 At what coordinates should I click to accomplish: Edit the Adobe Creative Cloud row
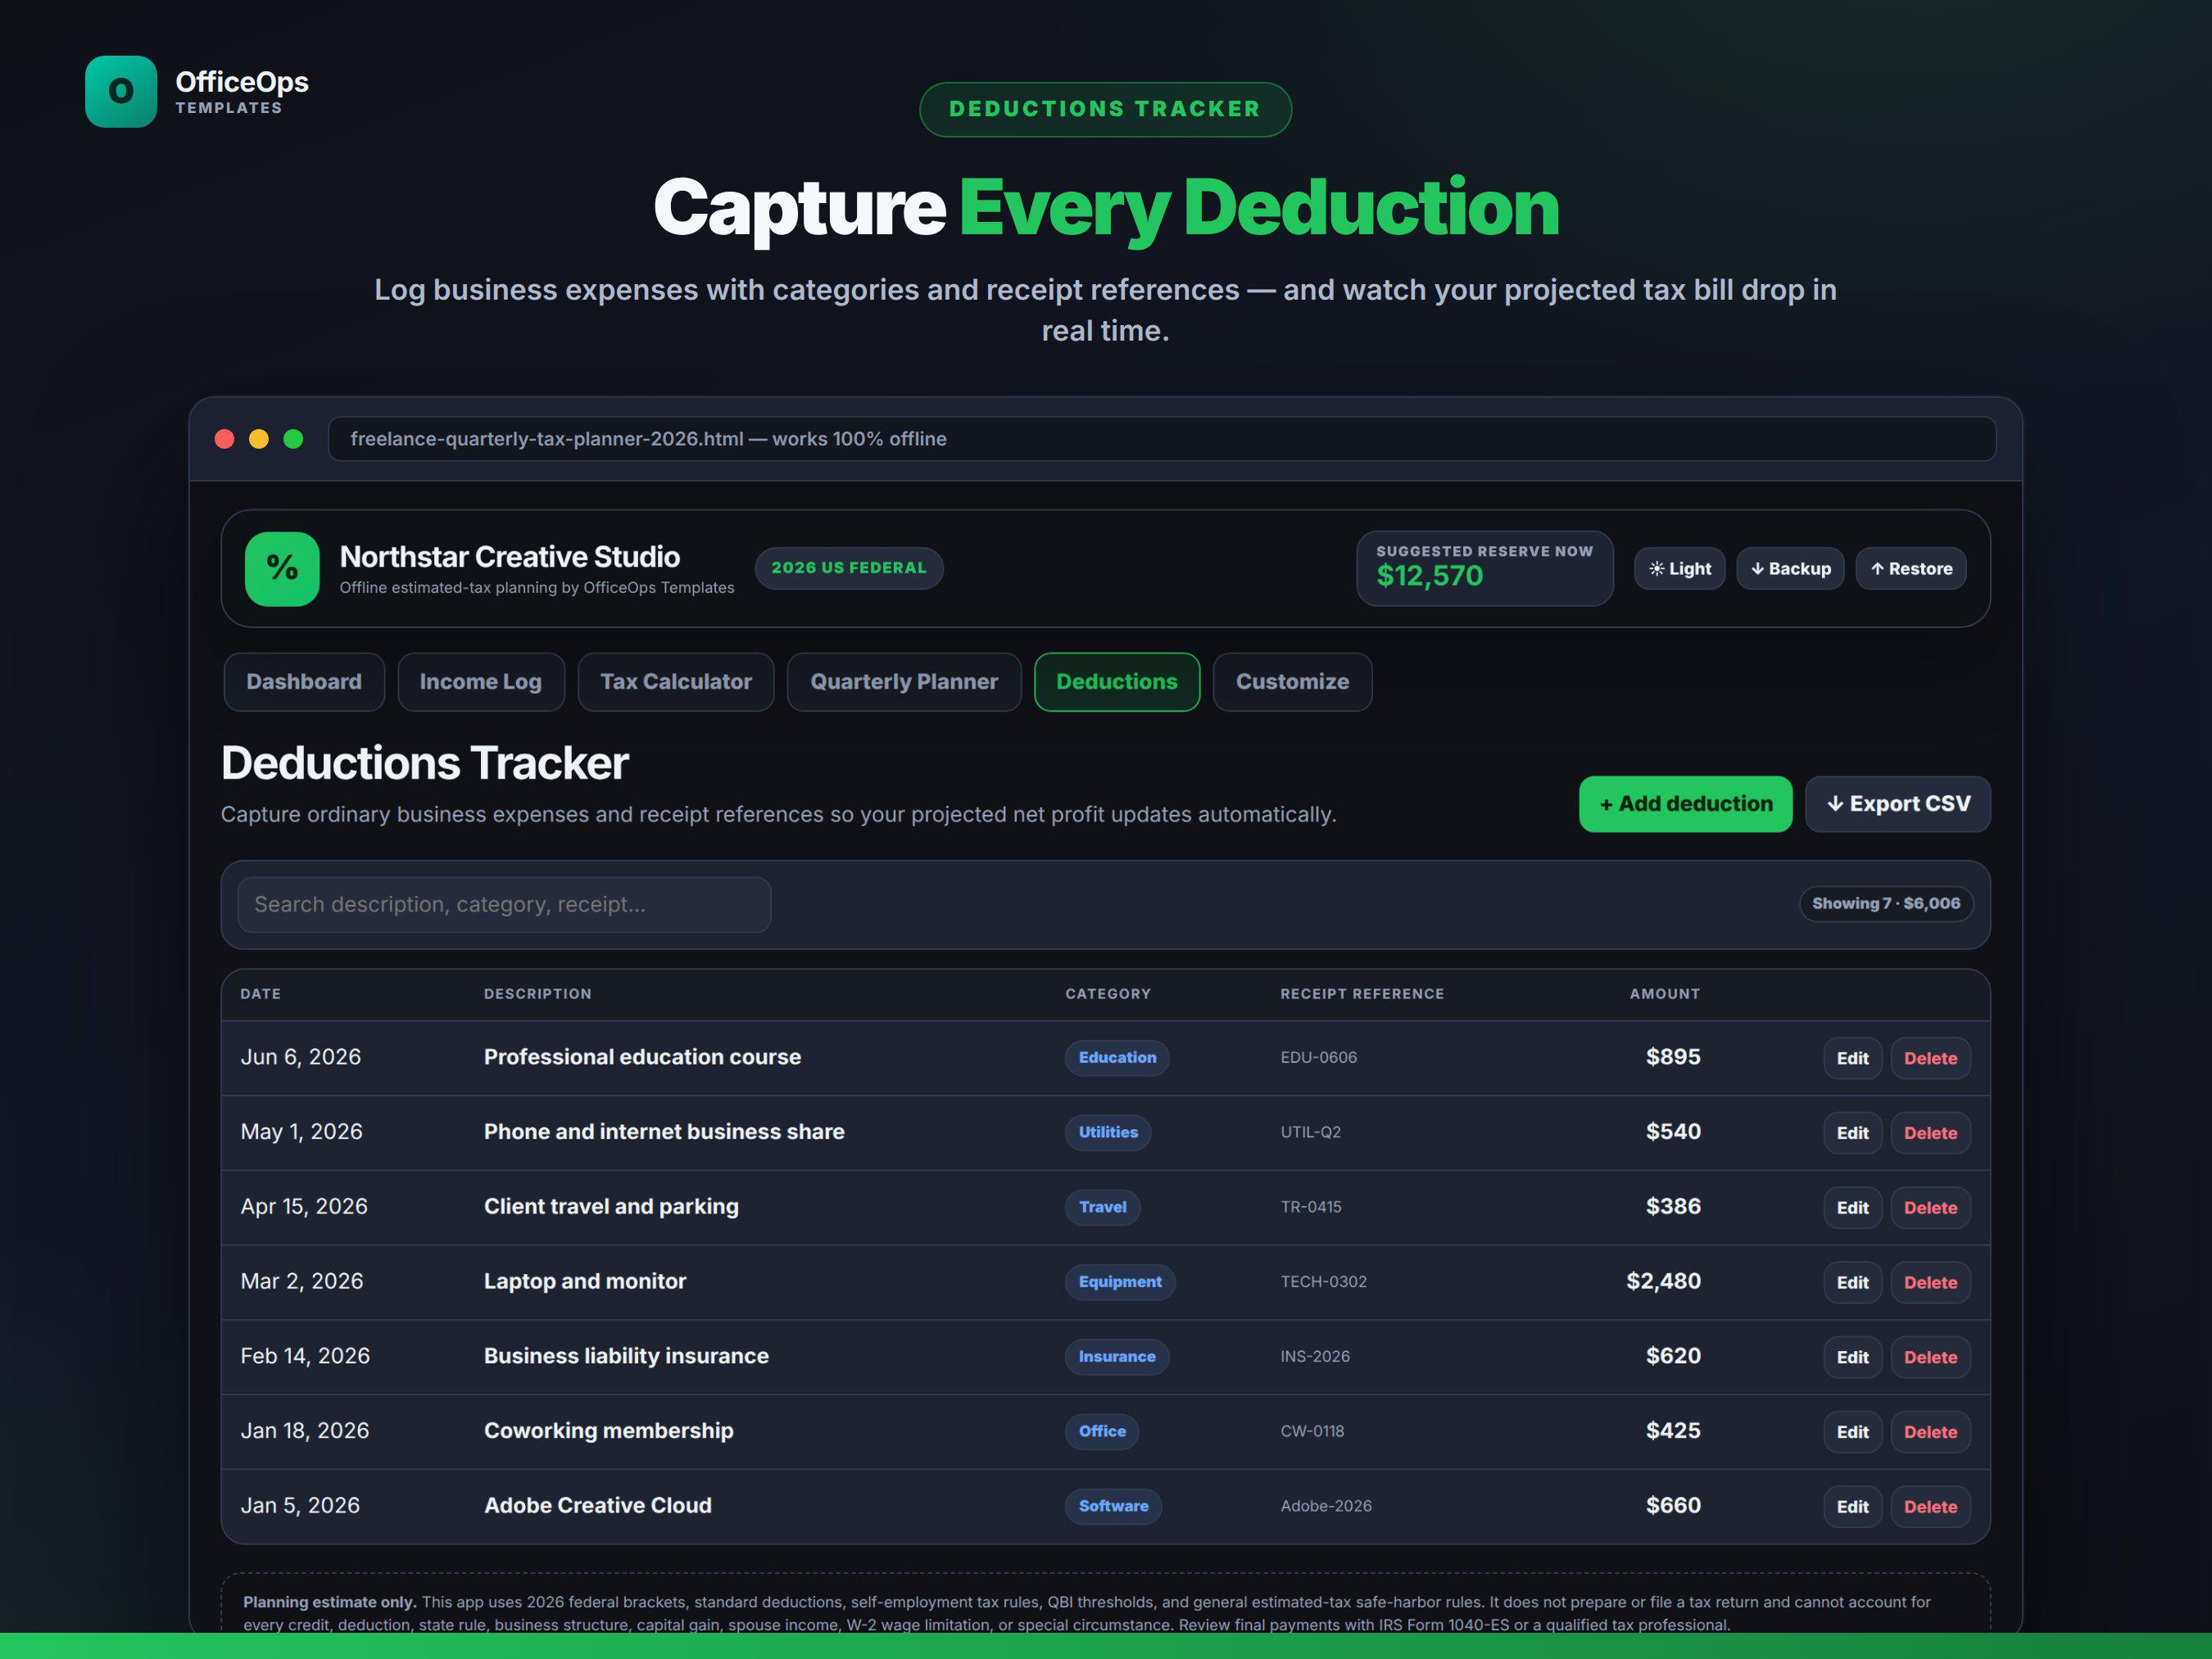coord(1852,1507)
